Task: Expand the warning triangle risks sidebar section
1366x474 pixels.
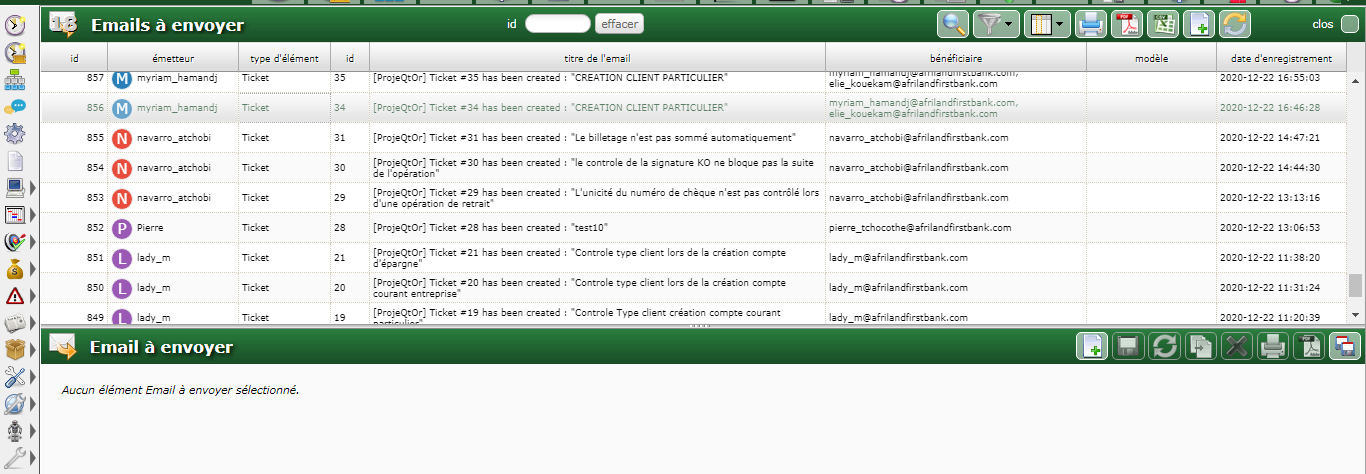Action: pos(34,295)
